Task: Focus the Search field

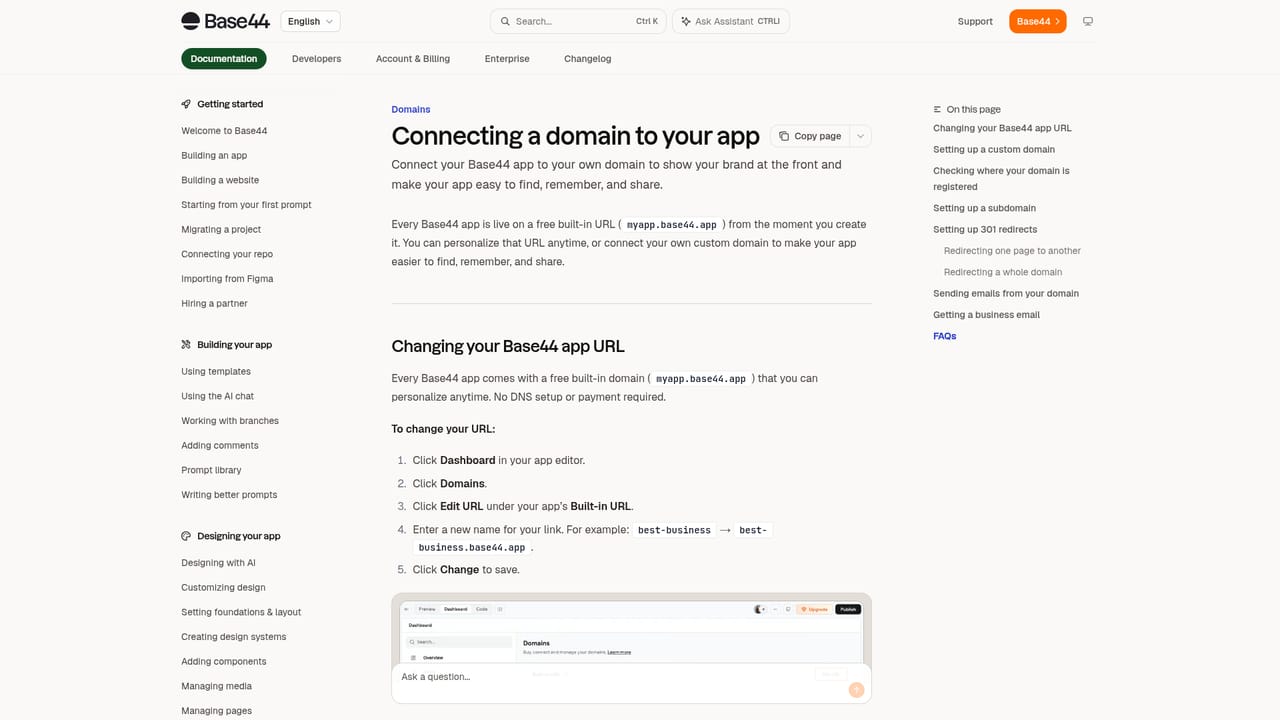Action: (578, 21)
